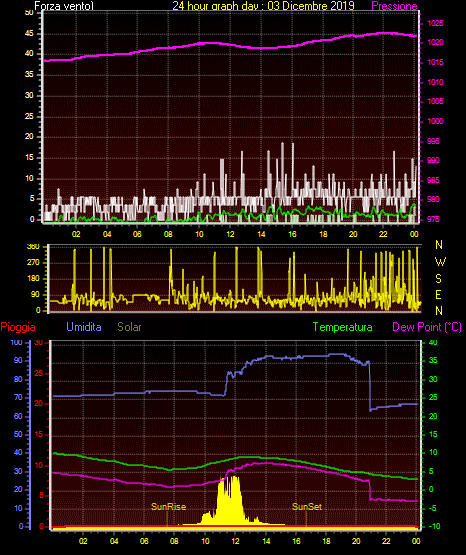The height and width of the screenshot is (555, 466).
Task: Select the green 'Temperatura' legend label
Action: pos(343,327)
